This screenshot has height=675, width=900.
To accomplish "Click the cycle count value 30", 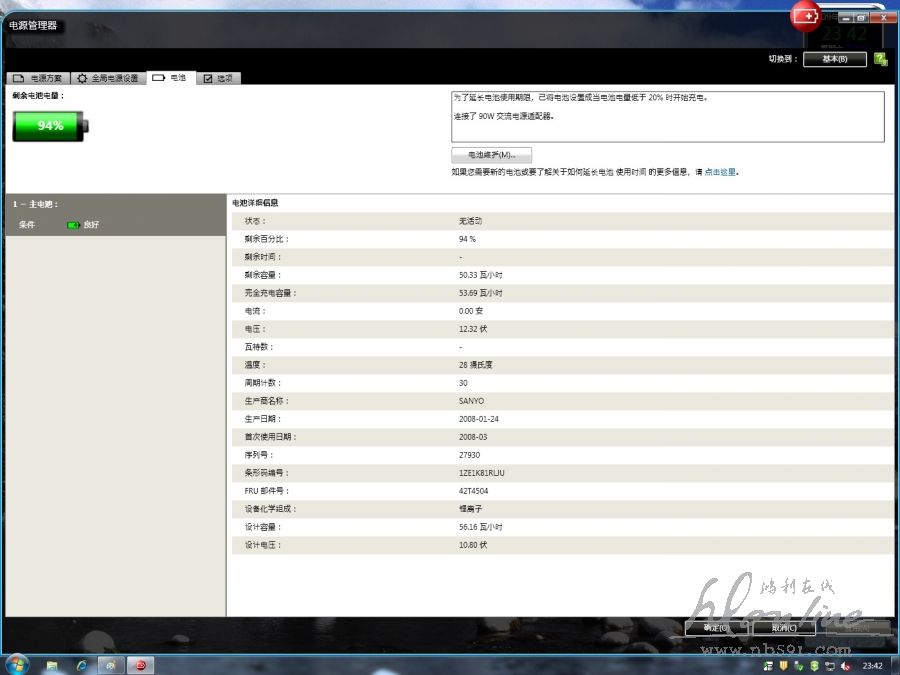I will [463, 383].
